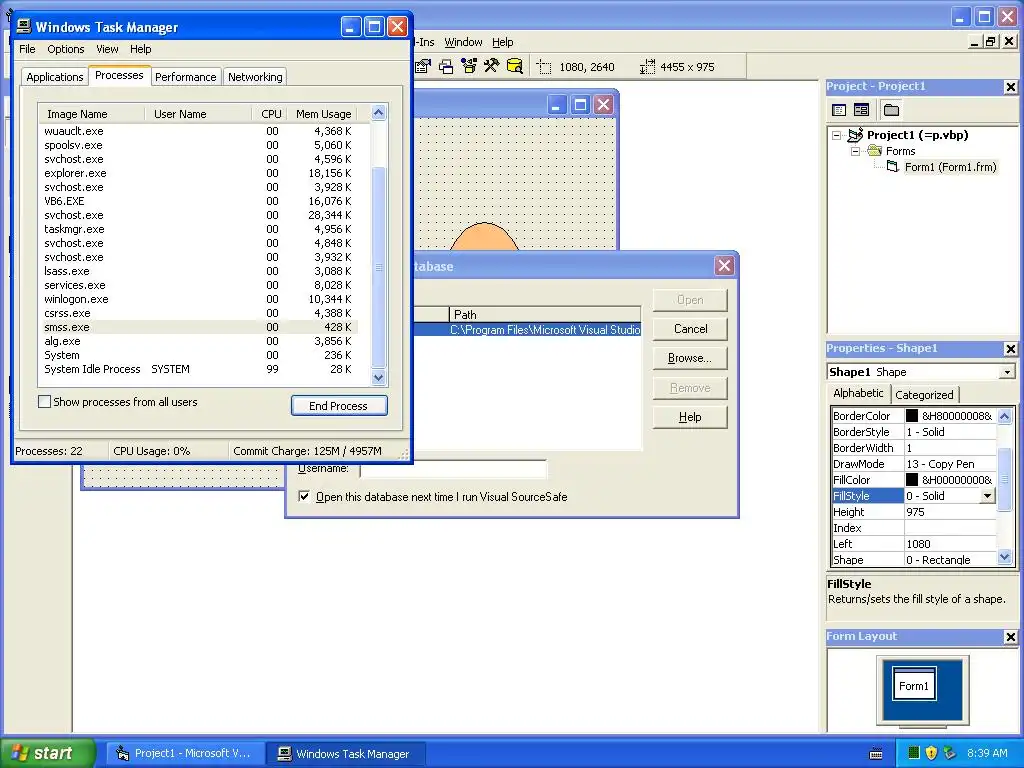Image resolution: width=1024 pixels, height=768 pixels.
Task: Select the taskmgr.exe process row
Action: coord(198,229)
